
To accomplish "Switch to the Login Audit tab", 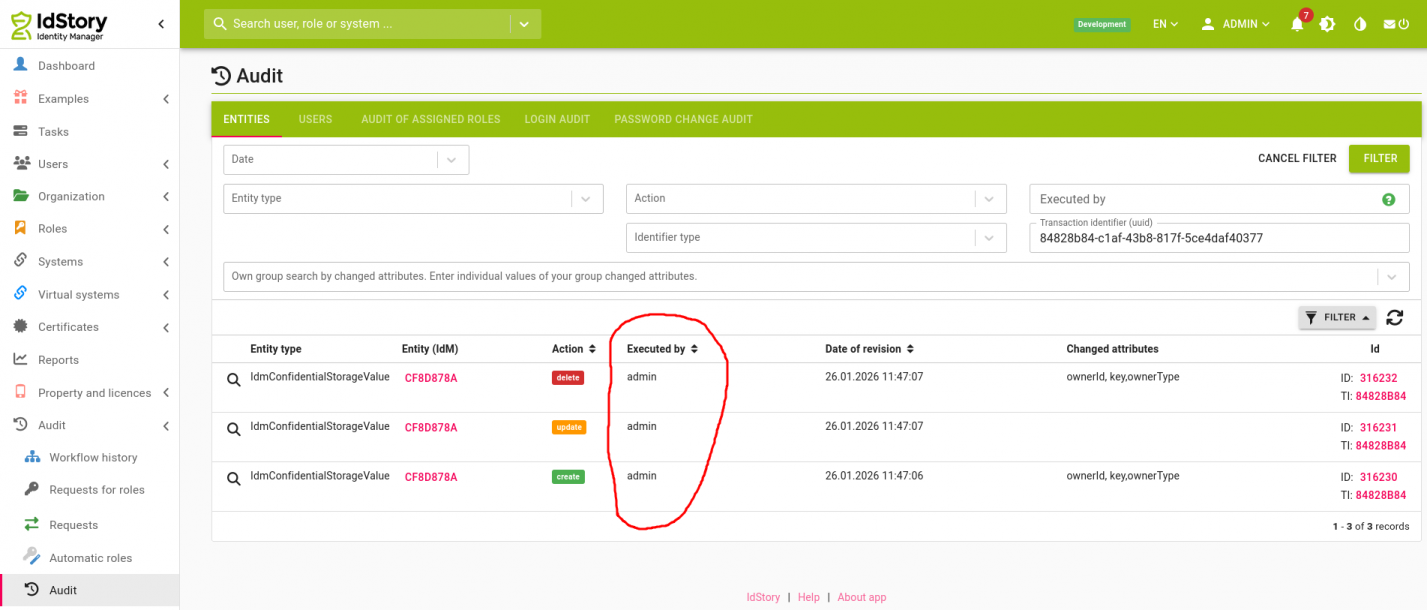I will (x=557, y=119).
